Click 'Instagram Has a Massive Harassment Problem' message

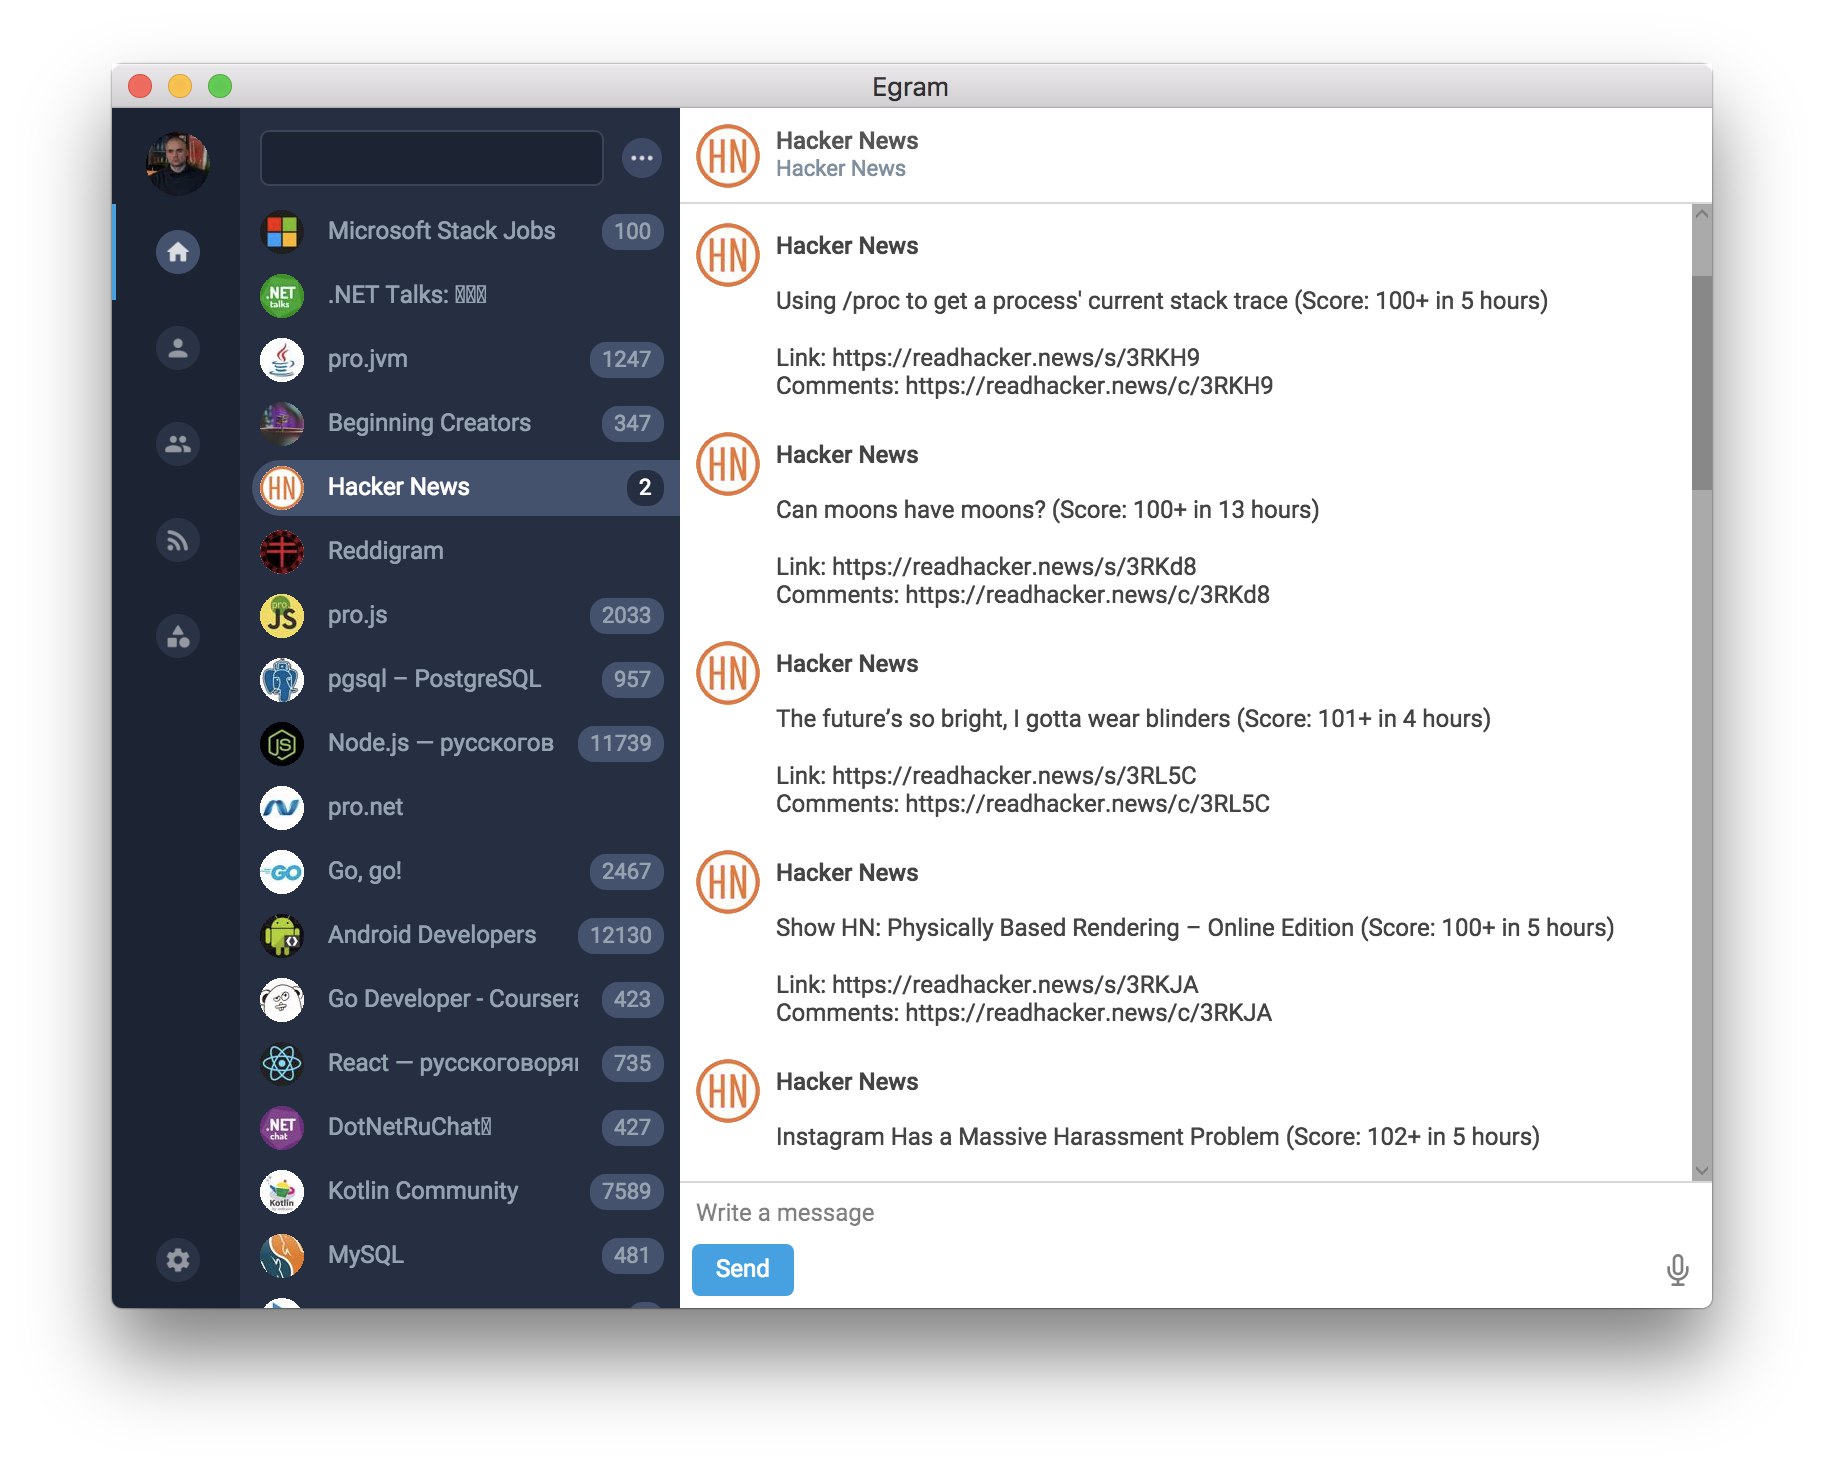[1157, 1137]
